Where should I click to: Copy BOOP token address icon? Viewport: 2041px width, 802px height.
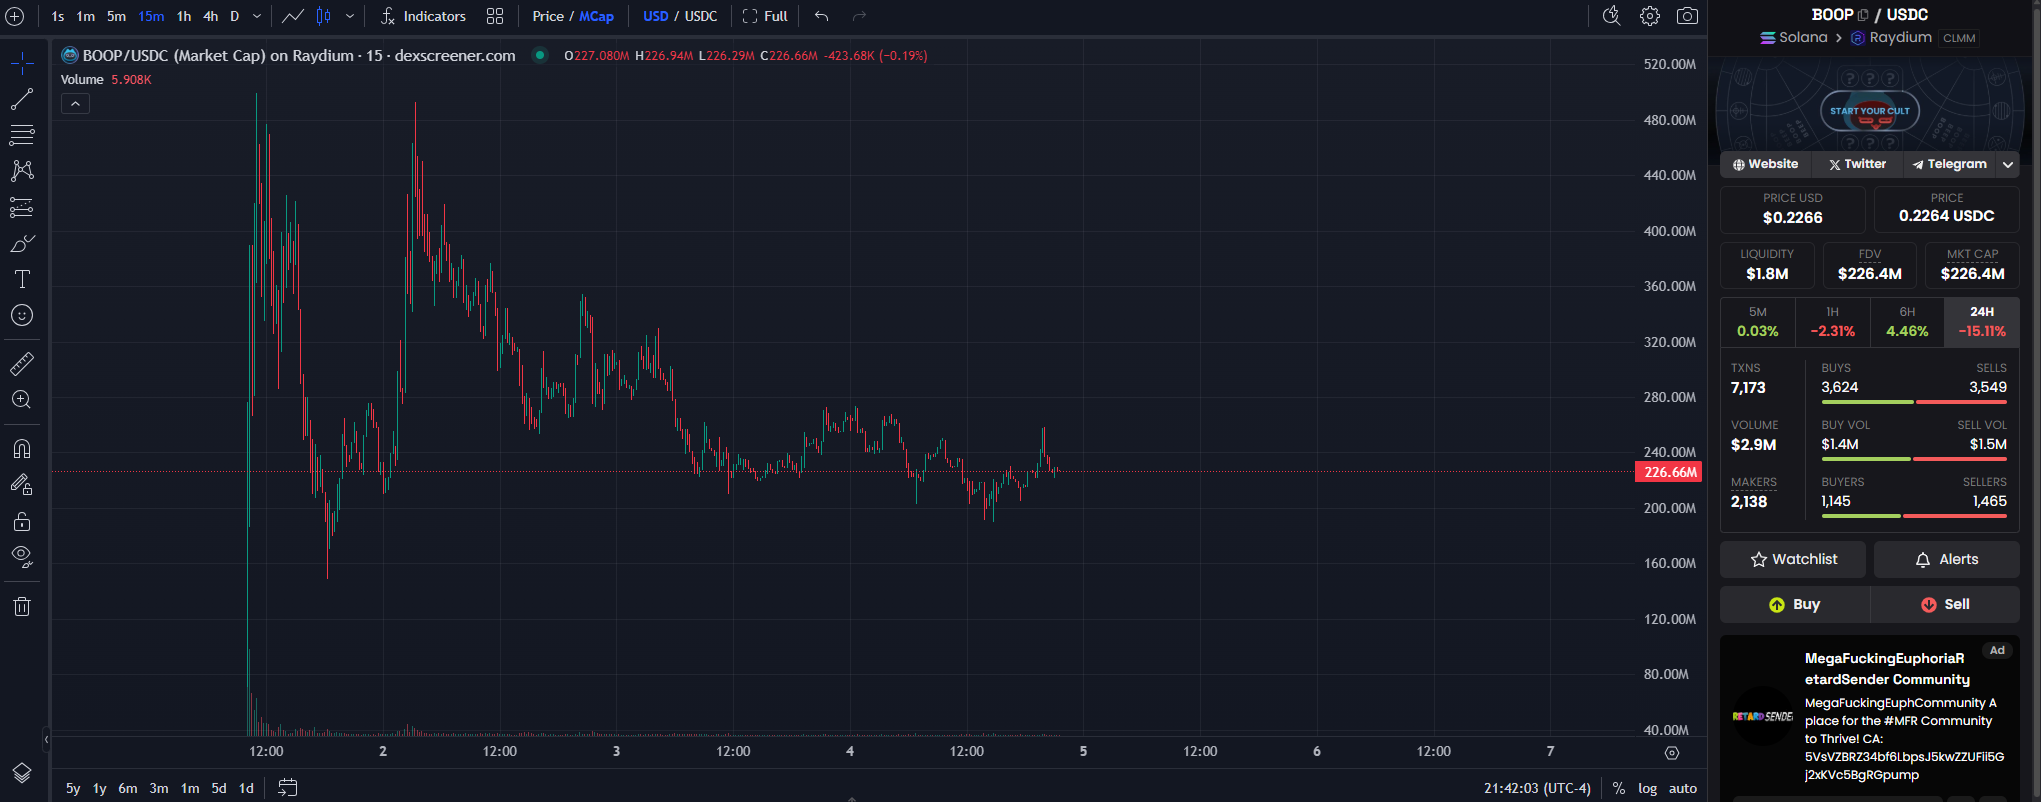[1863, 15]
